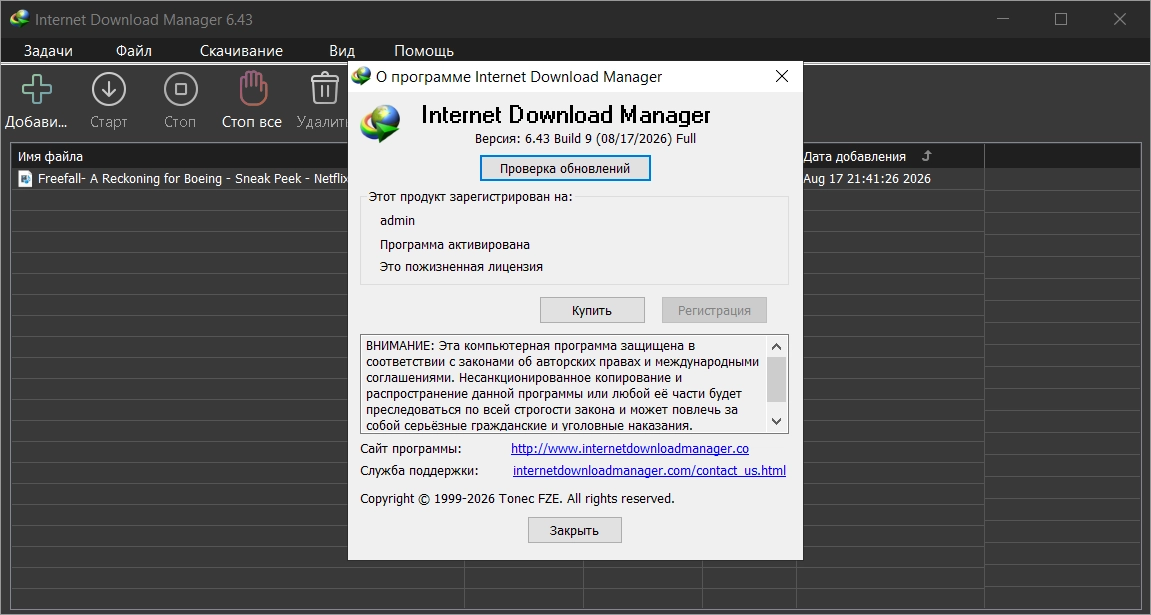Click the Проверка обновлений button
This screenshot has height=615, width=1151.
pyautogui.click(x=565, y=168)
